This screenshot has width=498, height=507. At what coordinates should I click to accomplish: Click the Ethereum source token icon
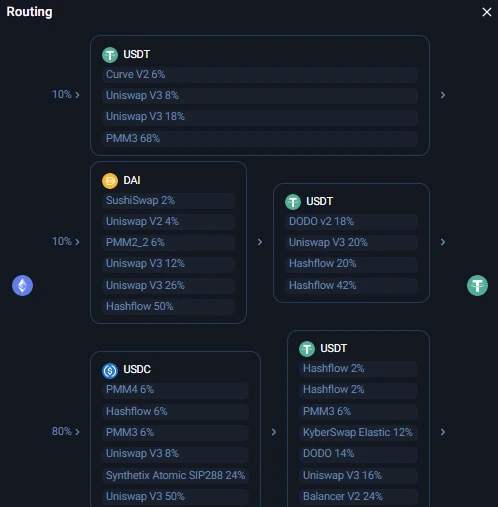pyautogui.click(x=22, y=285)
